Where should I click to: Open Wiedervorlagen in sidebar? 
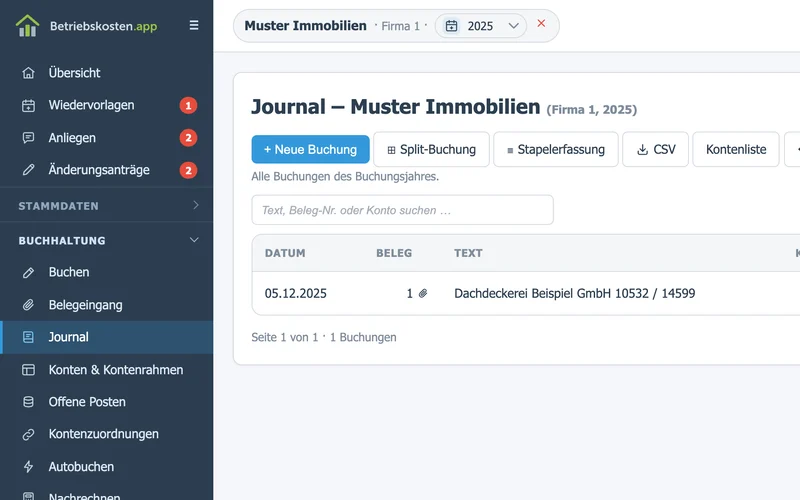[x=107, y=106]
